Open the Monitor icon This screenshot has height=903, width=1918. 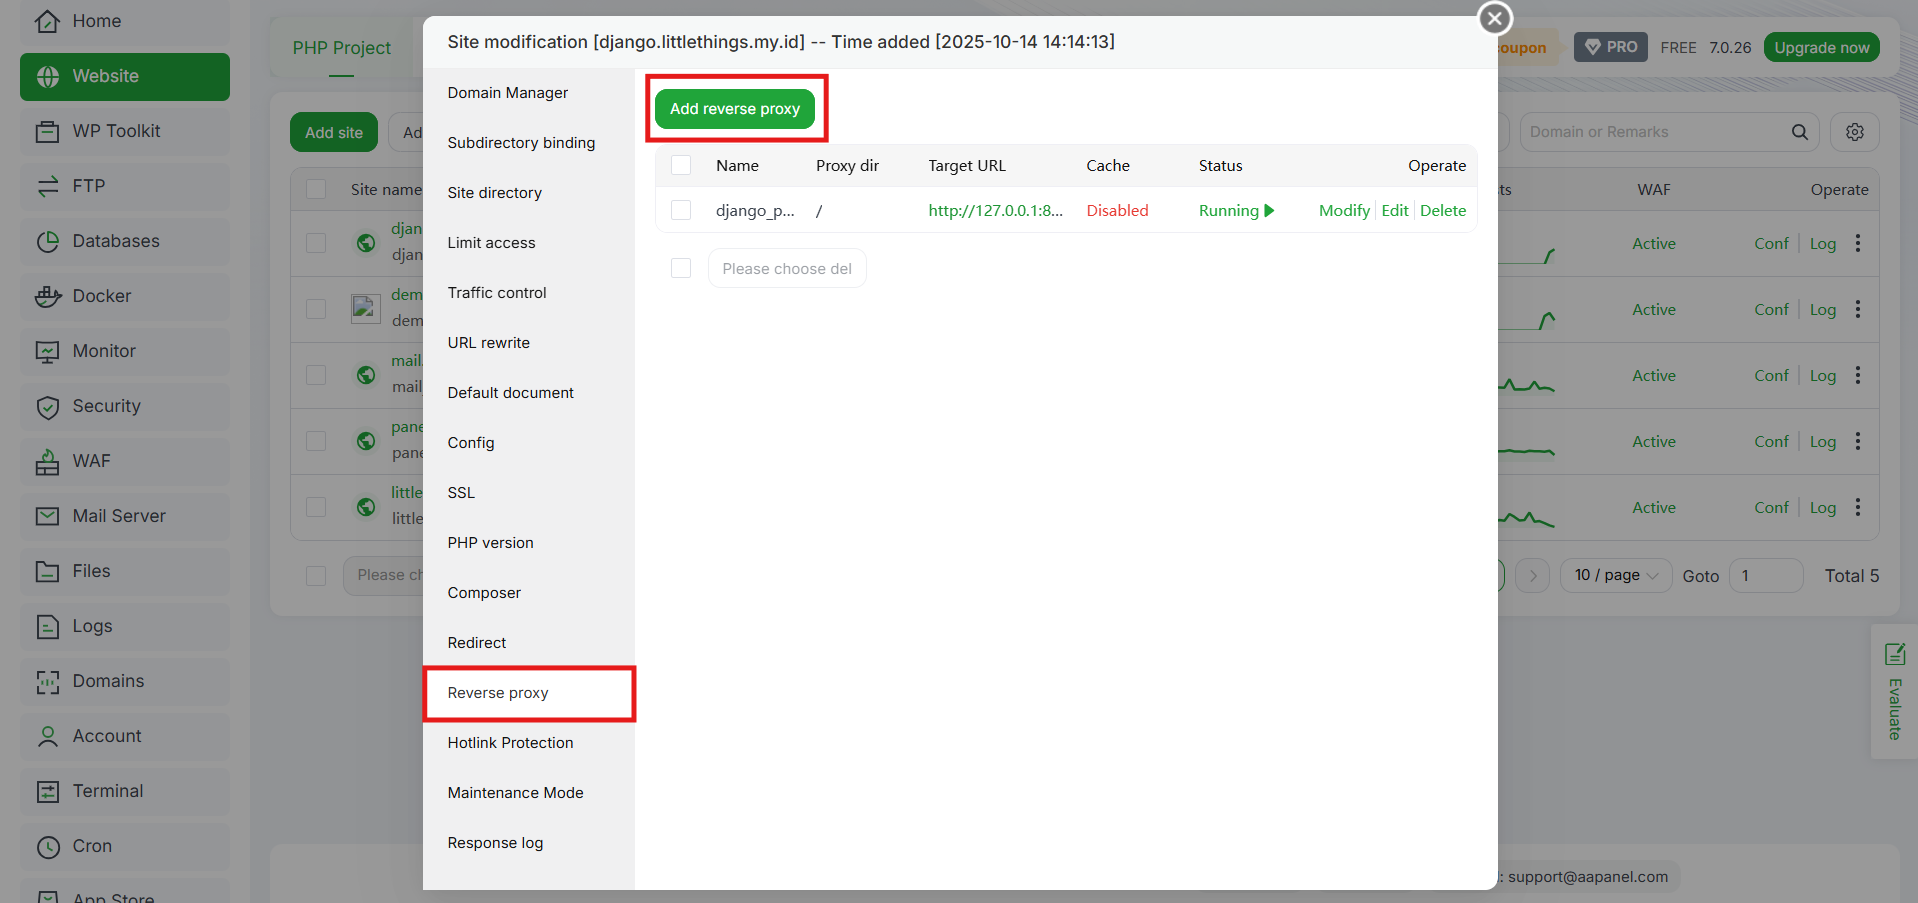pos(47,352)
